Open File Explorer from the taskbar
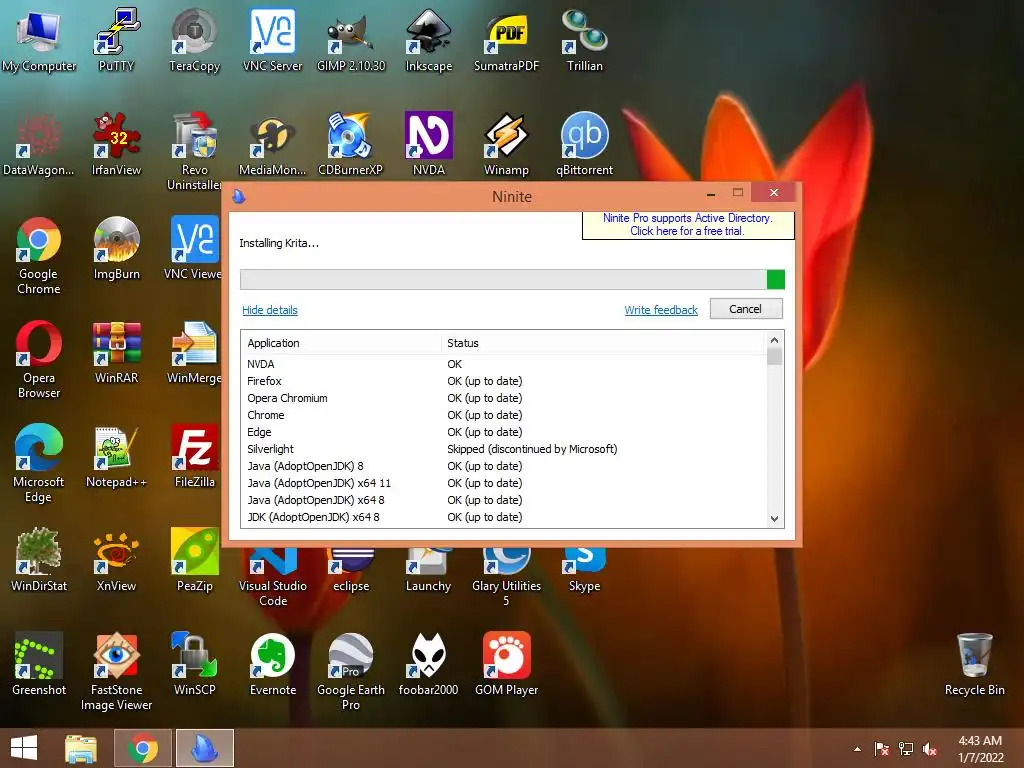The height and width of the screenshot is (768, 1024). (x=81, y=748)
